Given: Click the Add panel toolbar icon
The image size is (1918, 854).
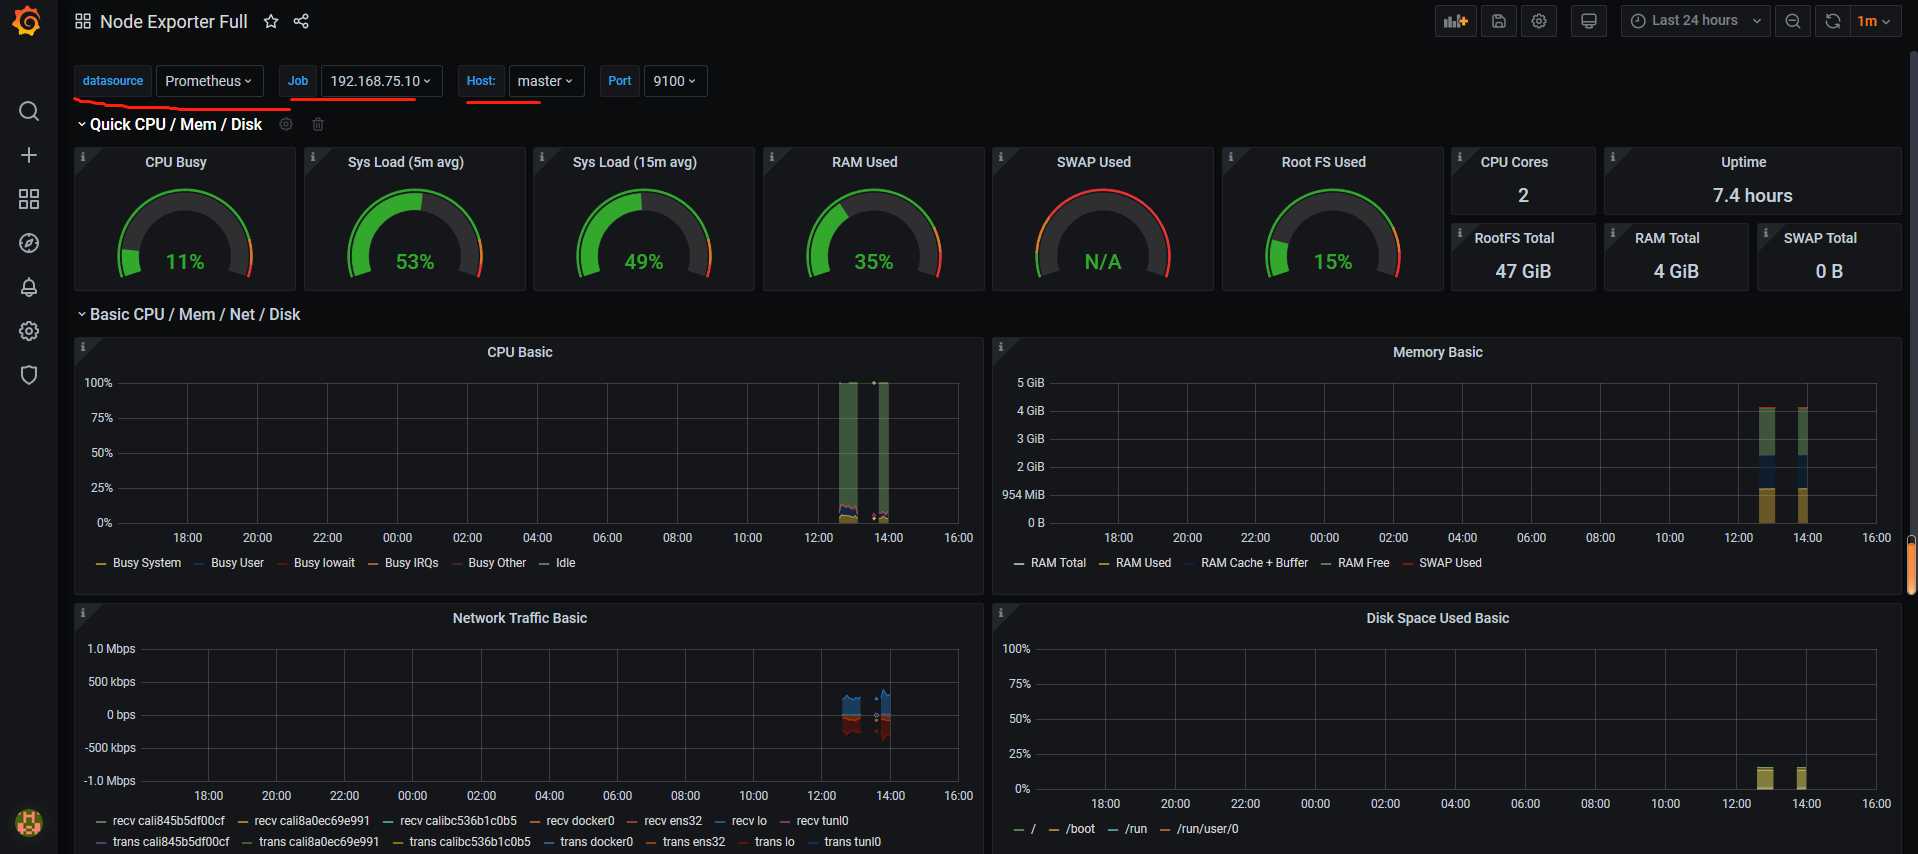Looking at the screenshot, I should pos(1456,21).
